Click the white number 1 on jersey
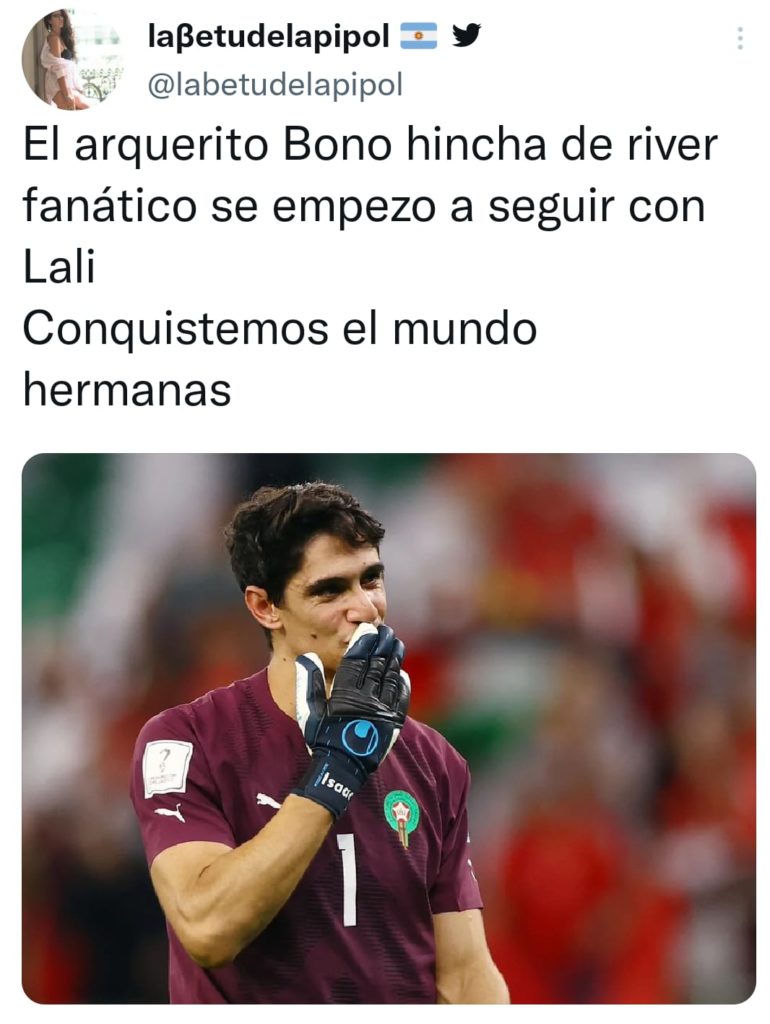This screenshot has height=1024, width=770. [348, 880]
